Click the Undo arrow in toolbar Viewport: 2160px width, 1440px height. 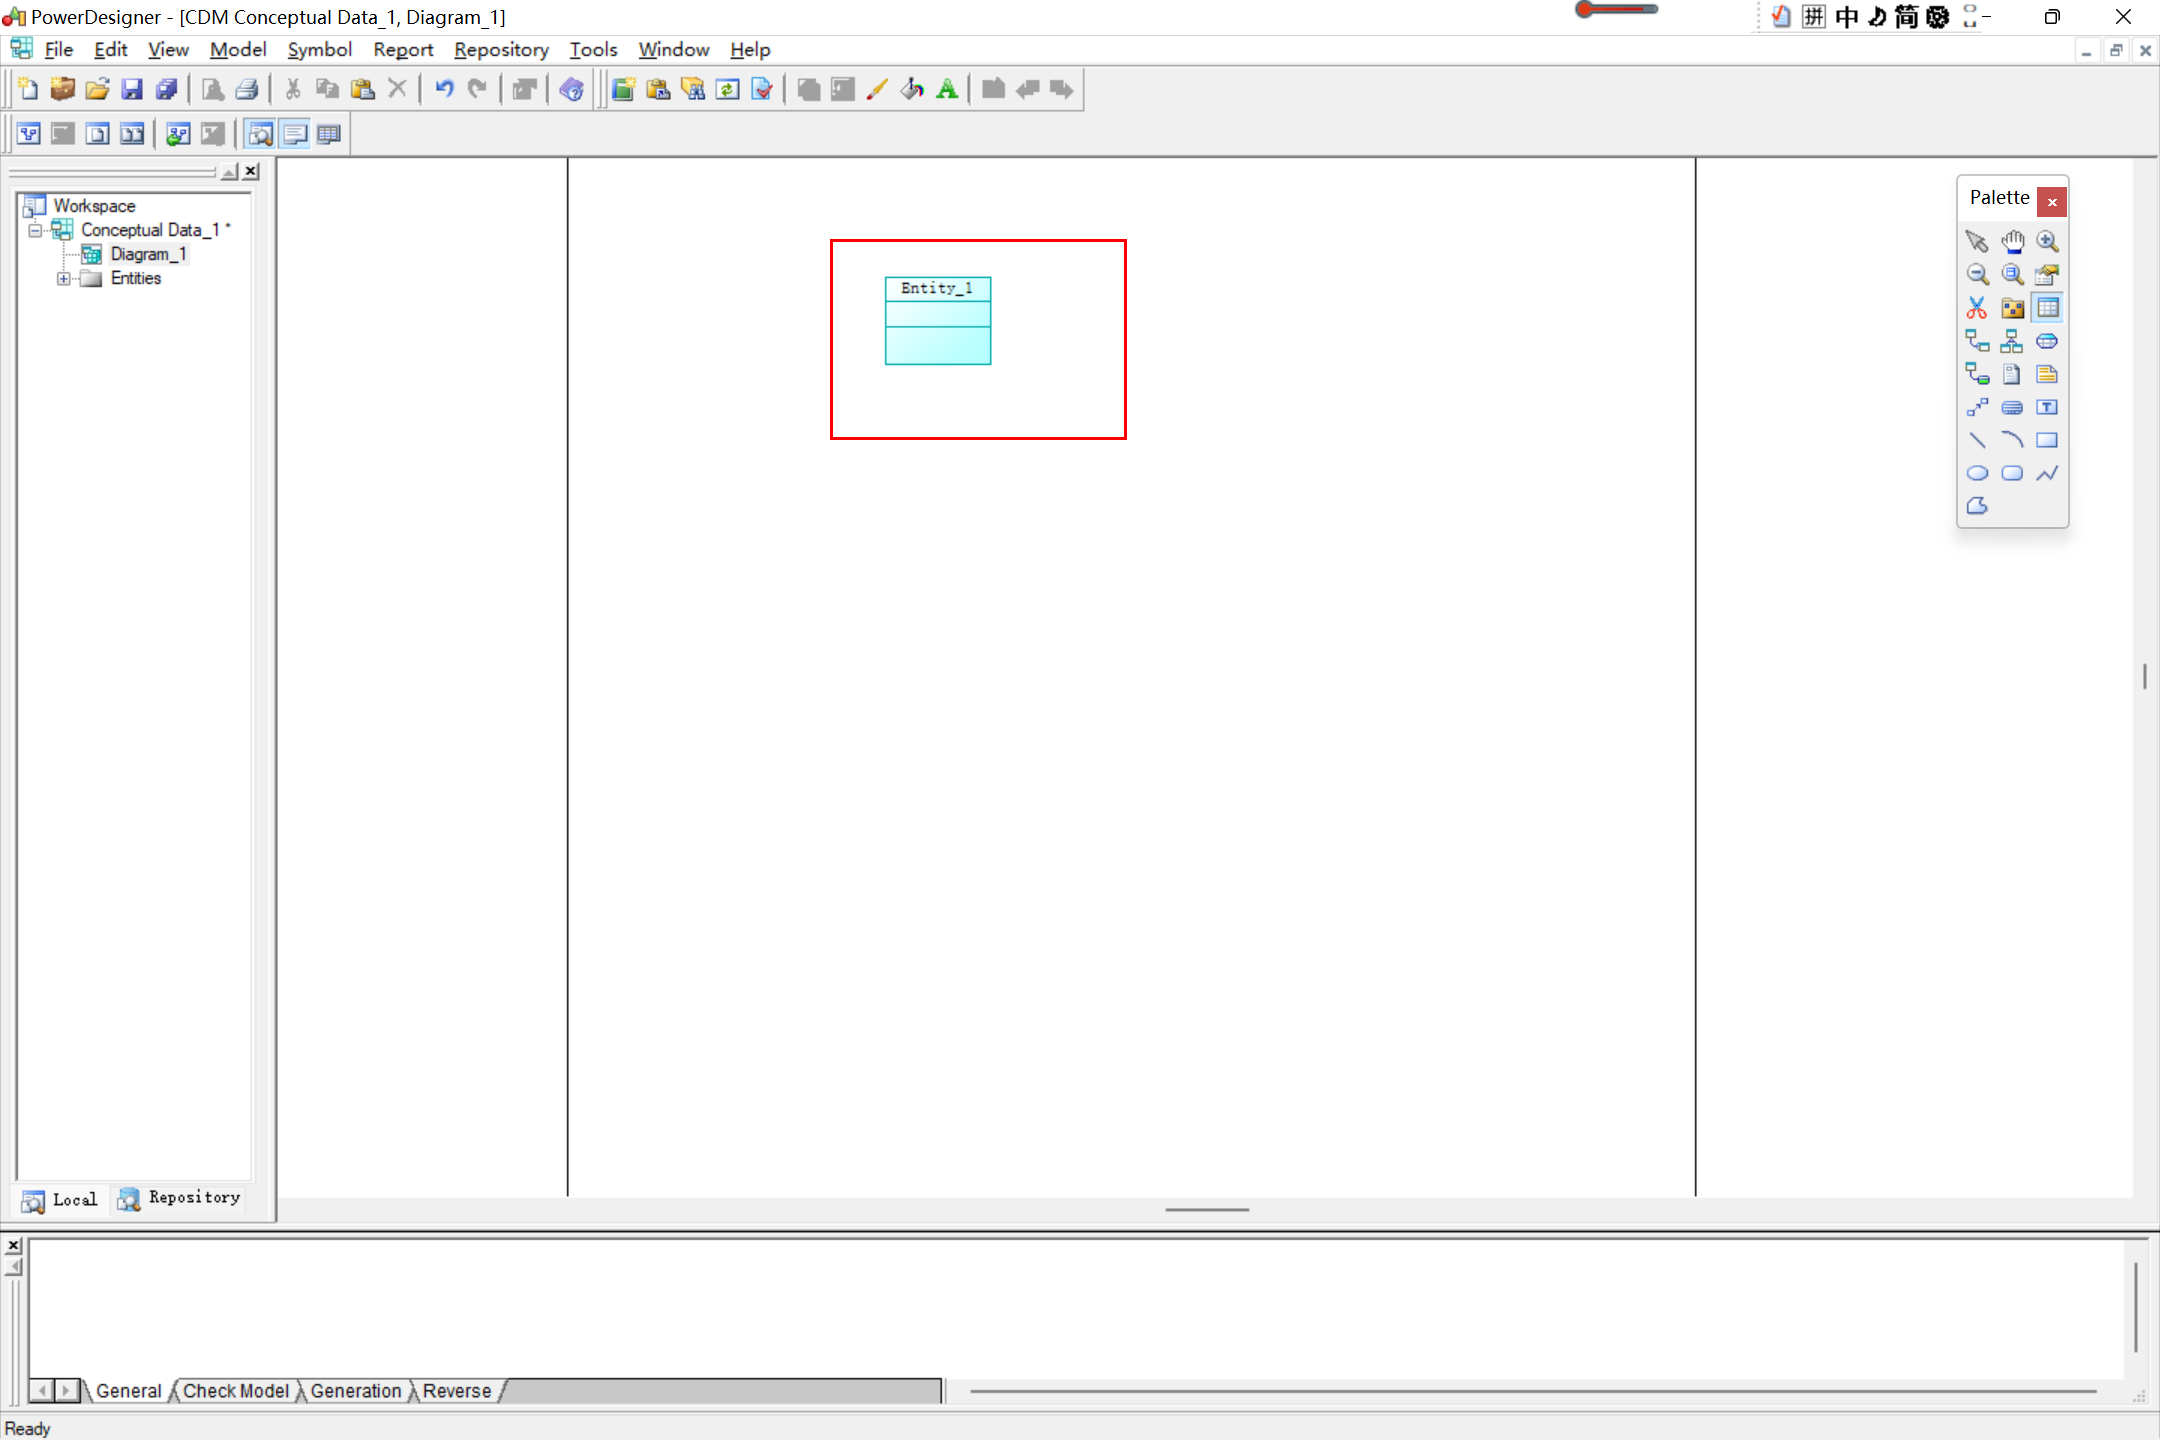coord(444,89)
